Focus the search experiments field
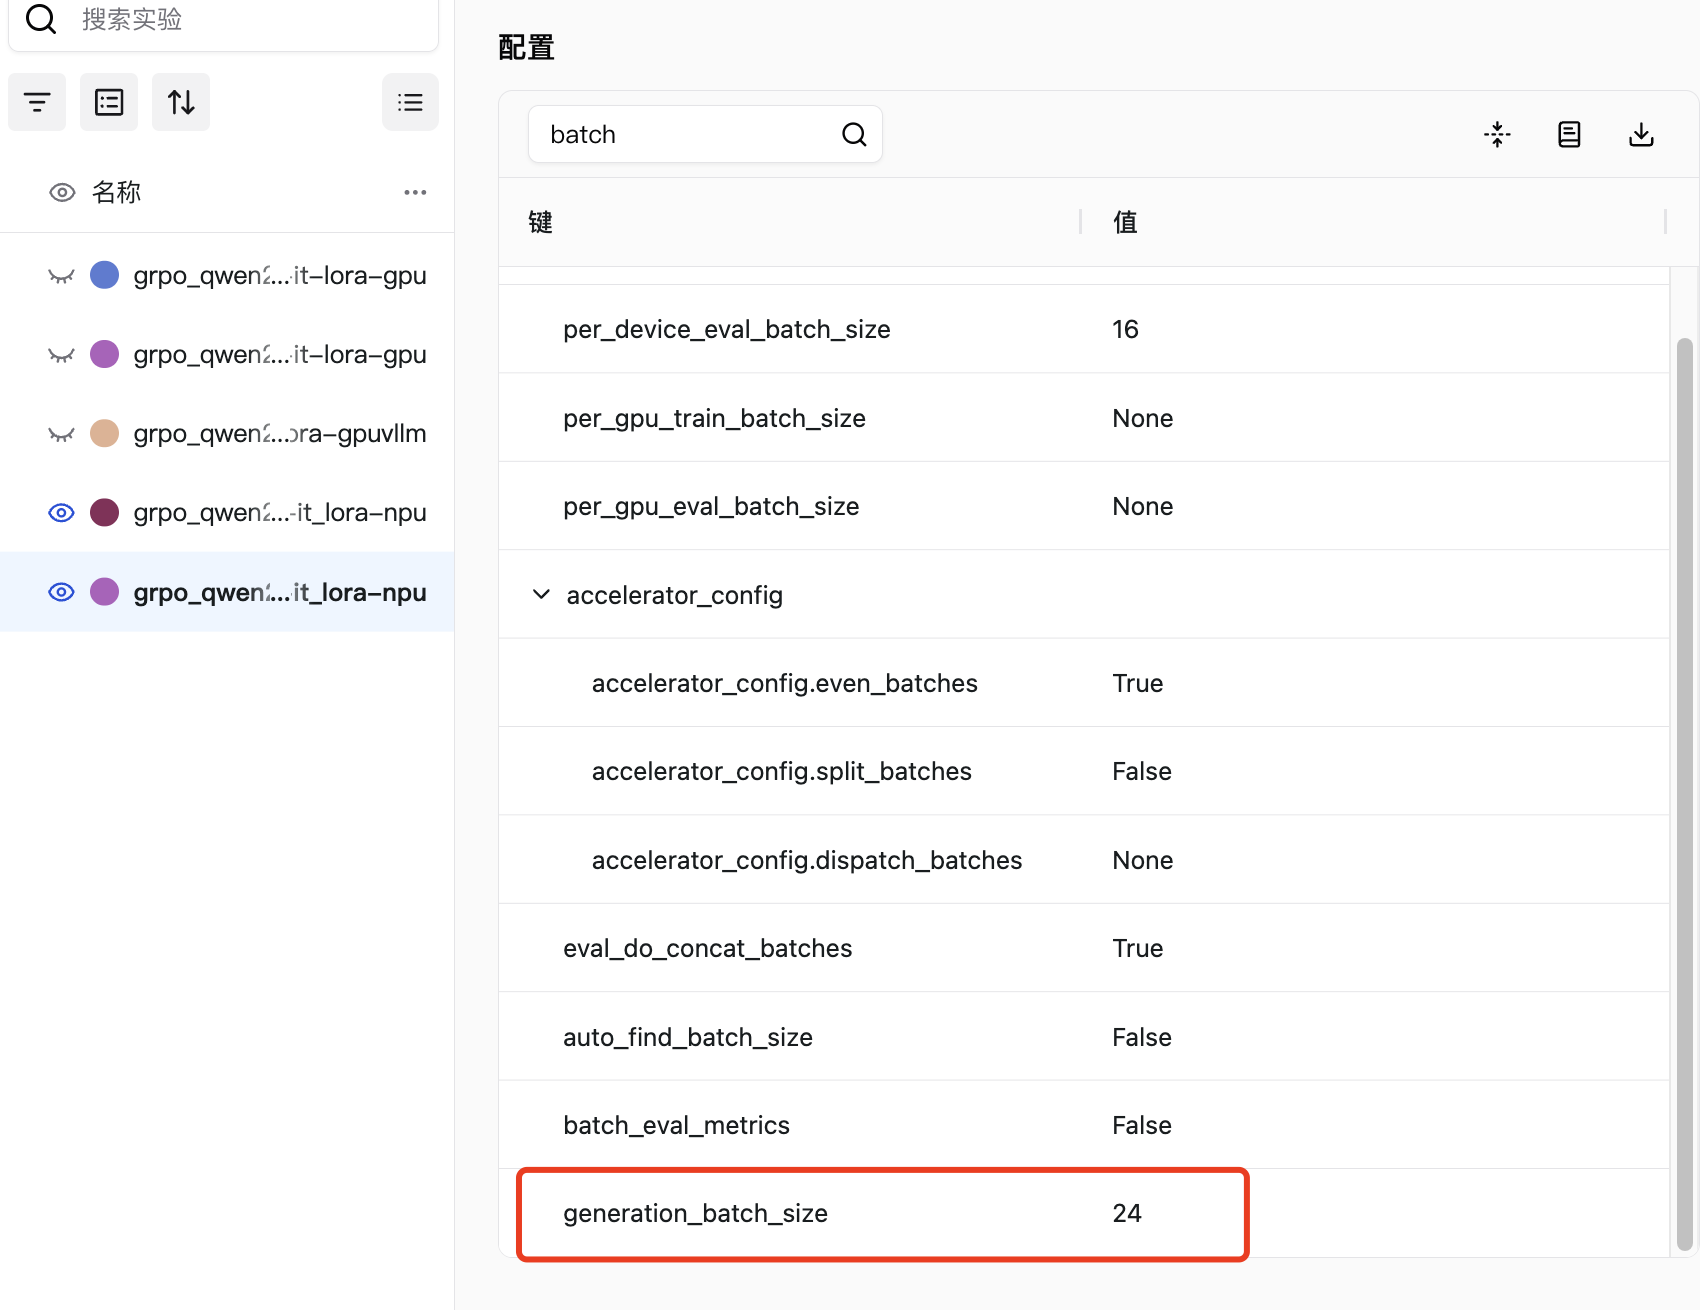The width and height of the screenshot is (1700, 1310). pyautogui.click(x=224, y=20)
